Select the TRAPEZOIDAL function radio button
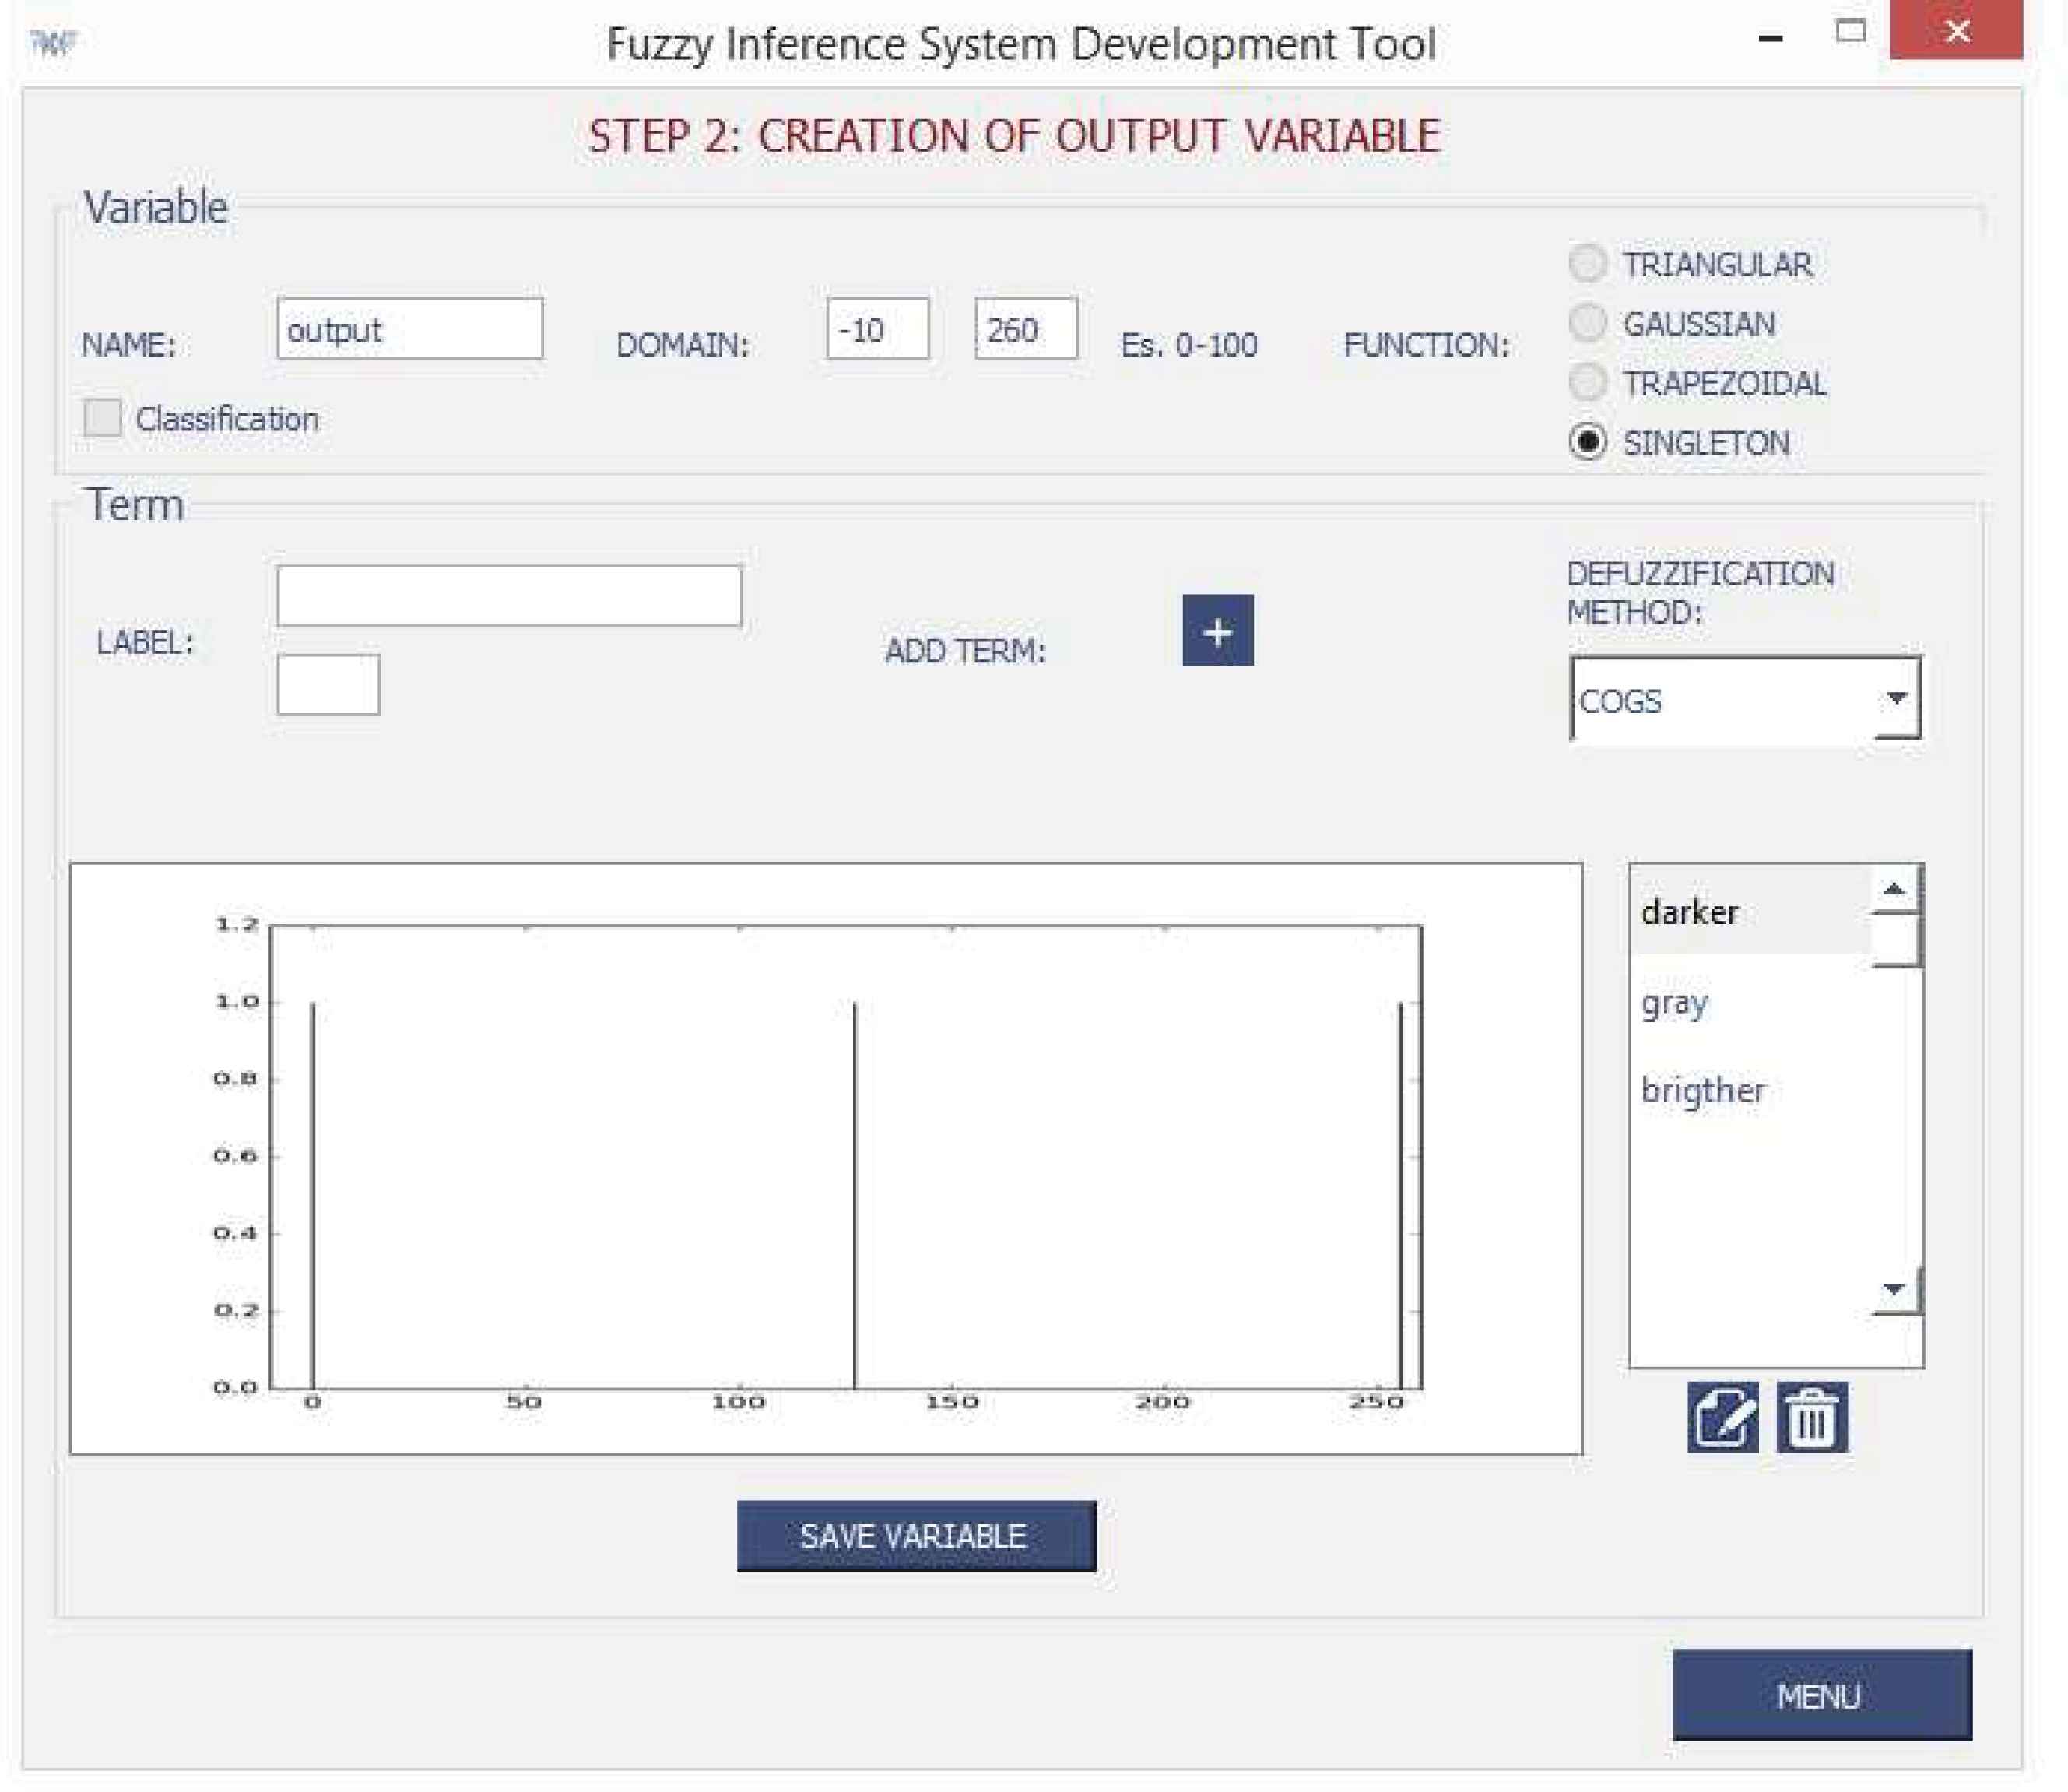The height and width of the screenshot is (1792, 2068). pos(1587,382)
